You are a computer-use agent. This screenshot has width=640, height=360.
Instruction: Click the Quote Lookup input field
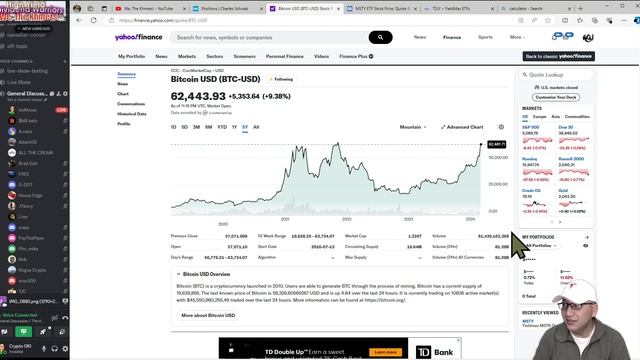tap(556, 75)
